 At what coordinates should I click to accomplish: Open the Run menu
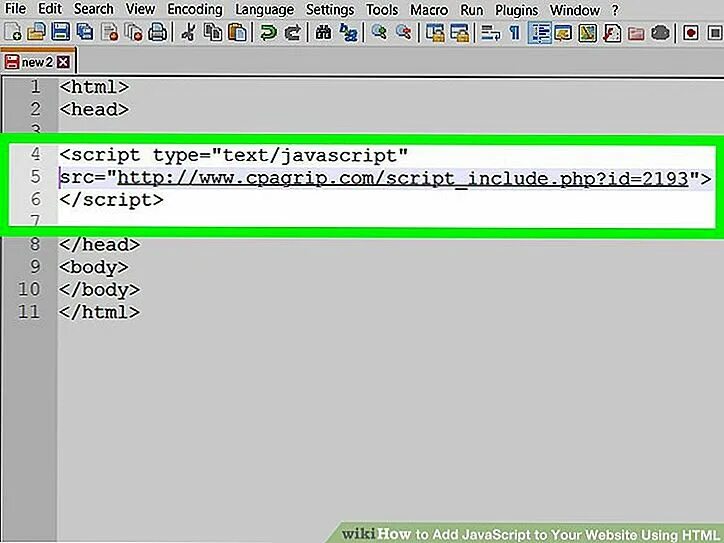tap(471, 9)
